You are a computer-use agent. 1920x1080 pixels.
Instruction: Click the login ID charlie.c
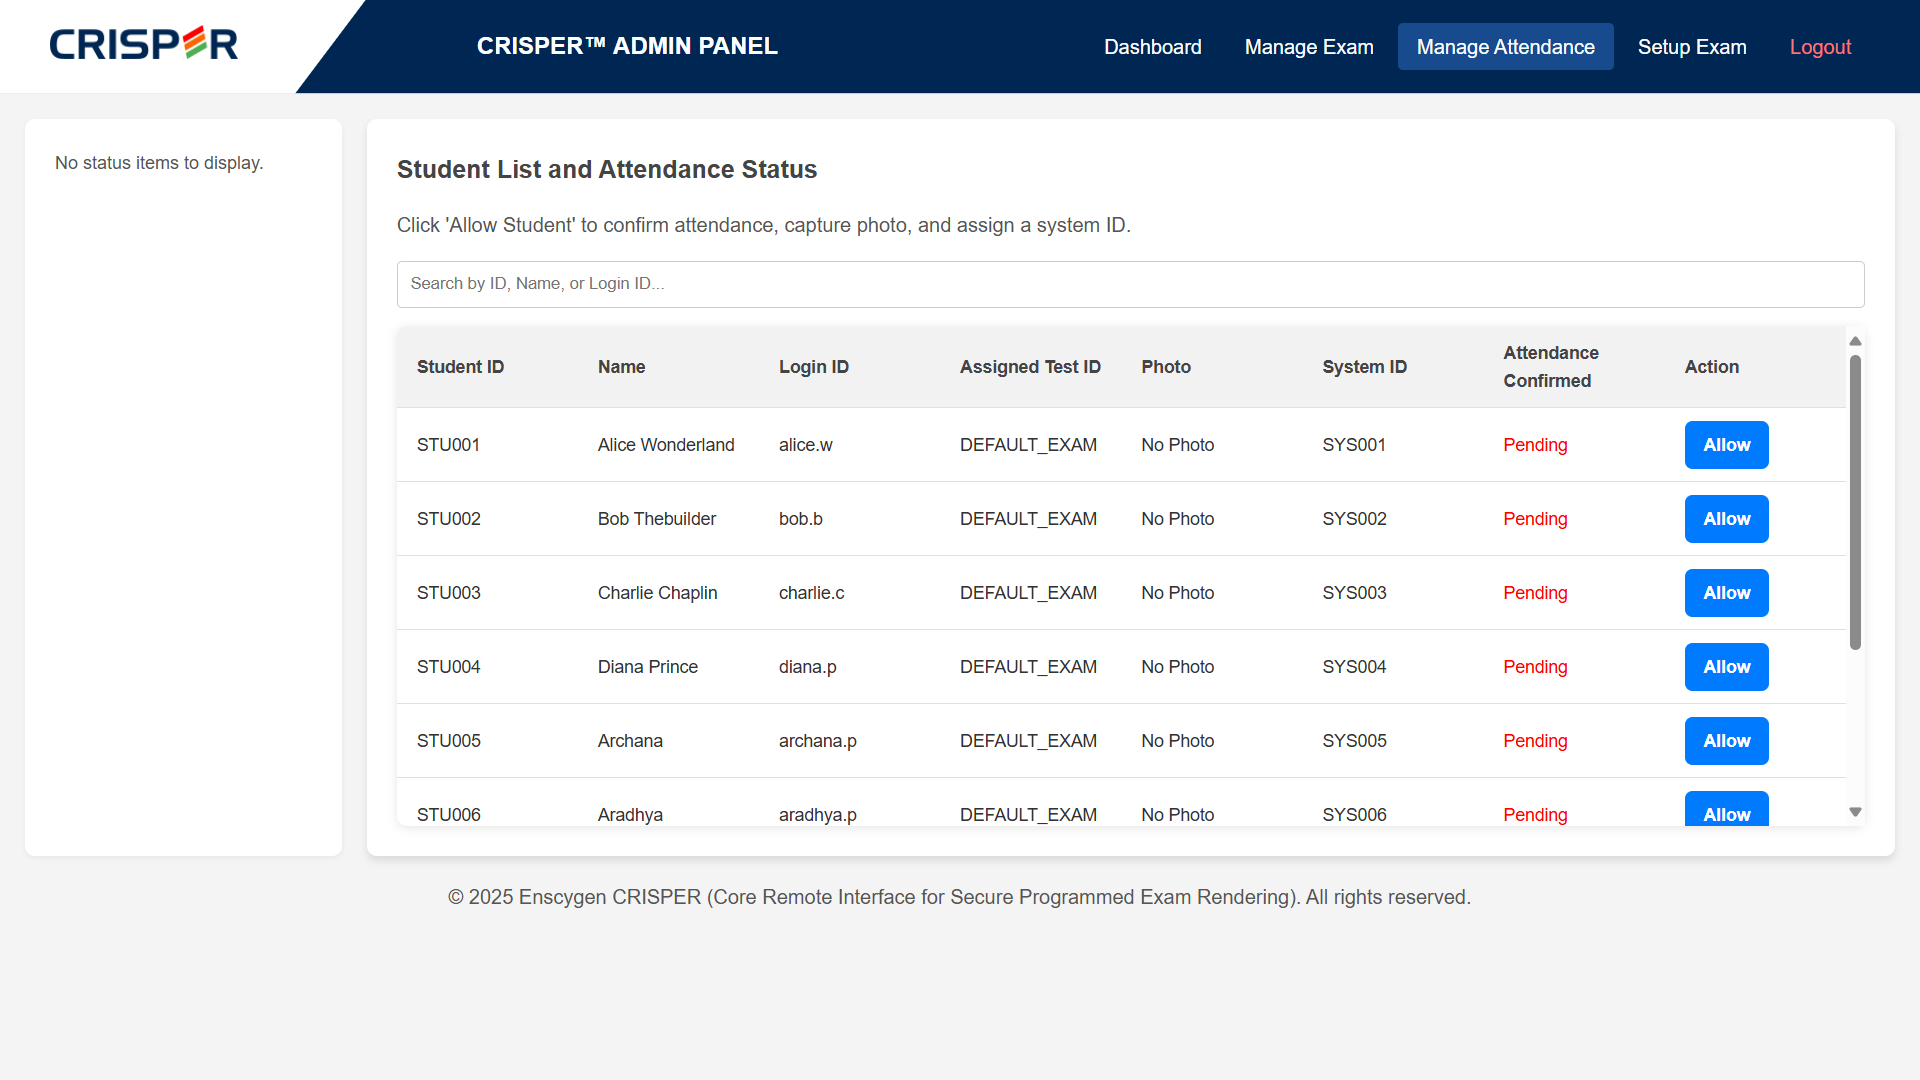click(x=811, y=593)
